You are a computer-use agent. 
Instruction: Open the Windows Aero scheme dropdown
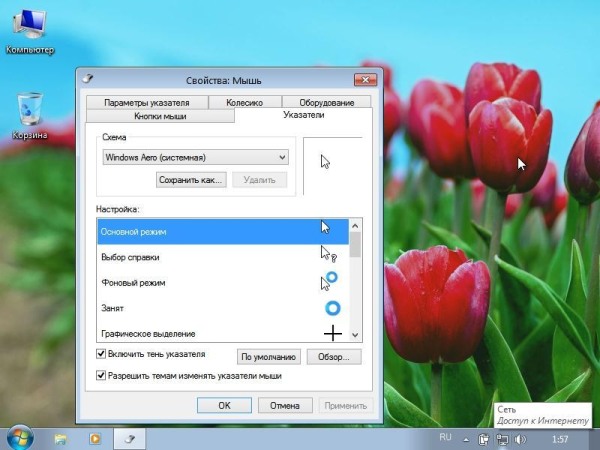pos(196,157)
